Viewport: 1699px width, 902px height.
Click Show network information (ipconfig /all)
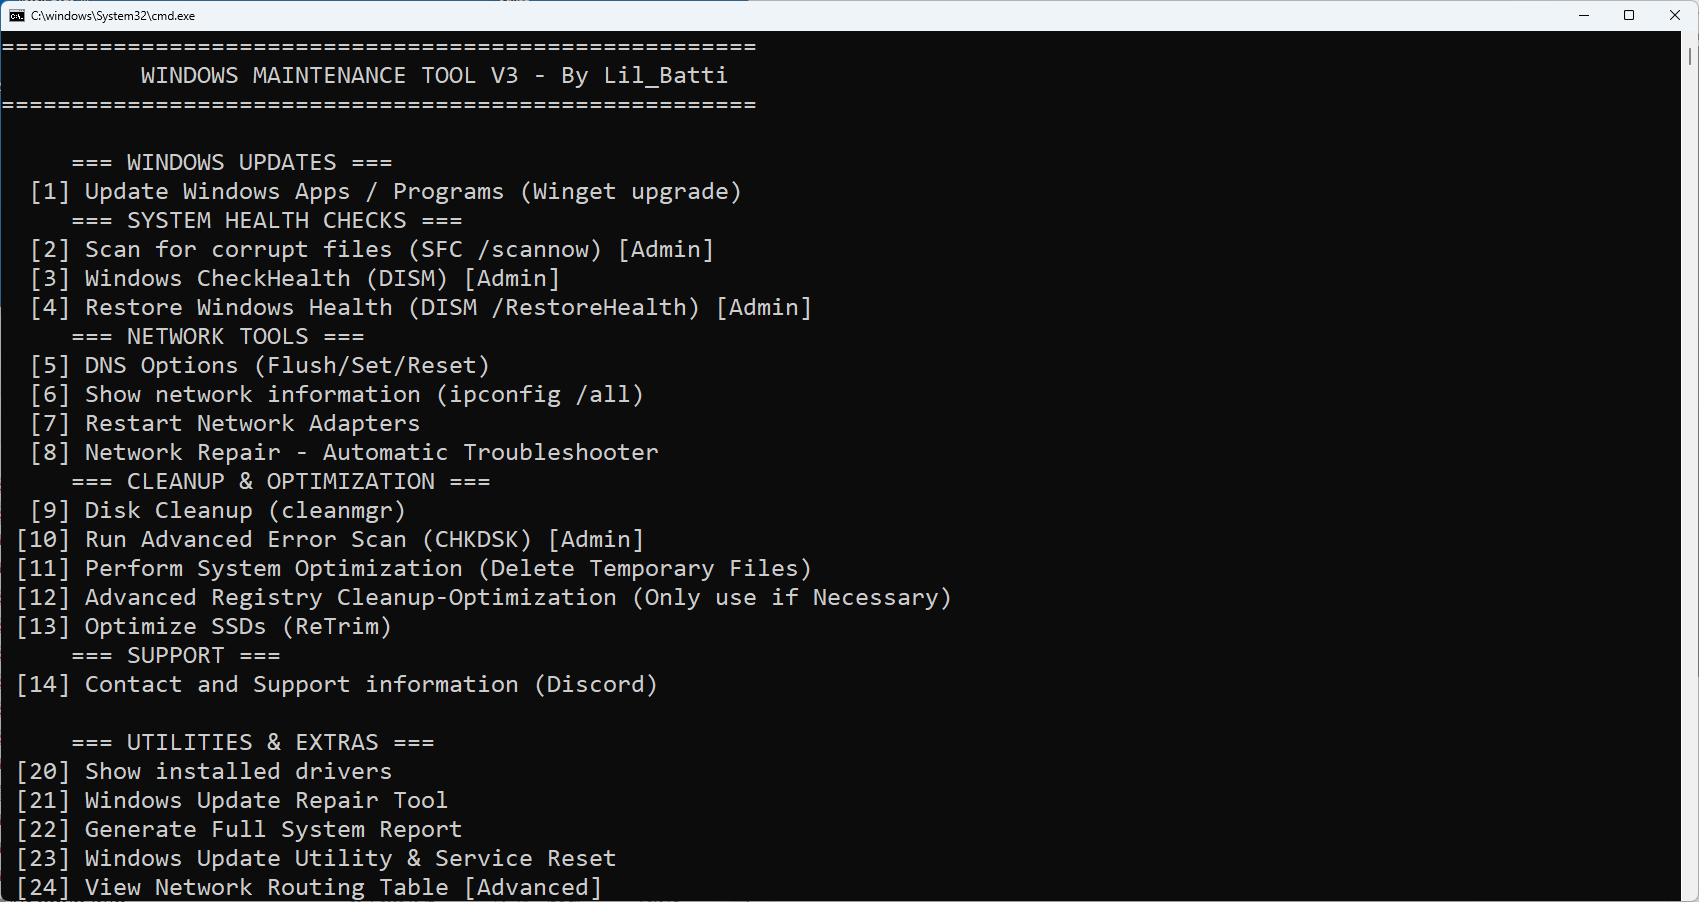(337, 395)
